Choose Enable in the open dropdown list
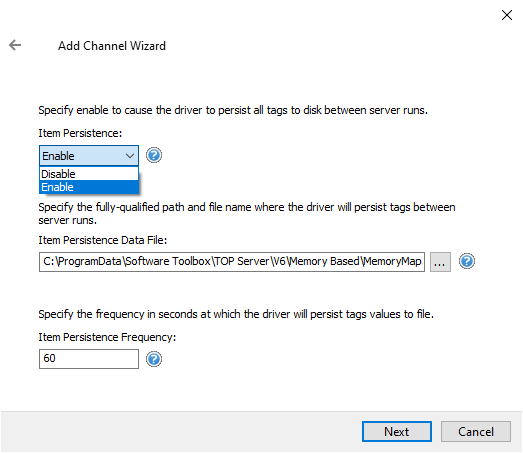The height and width of the screenshot is (453, 523). (89, 187)
